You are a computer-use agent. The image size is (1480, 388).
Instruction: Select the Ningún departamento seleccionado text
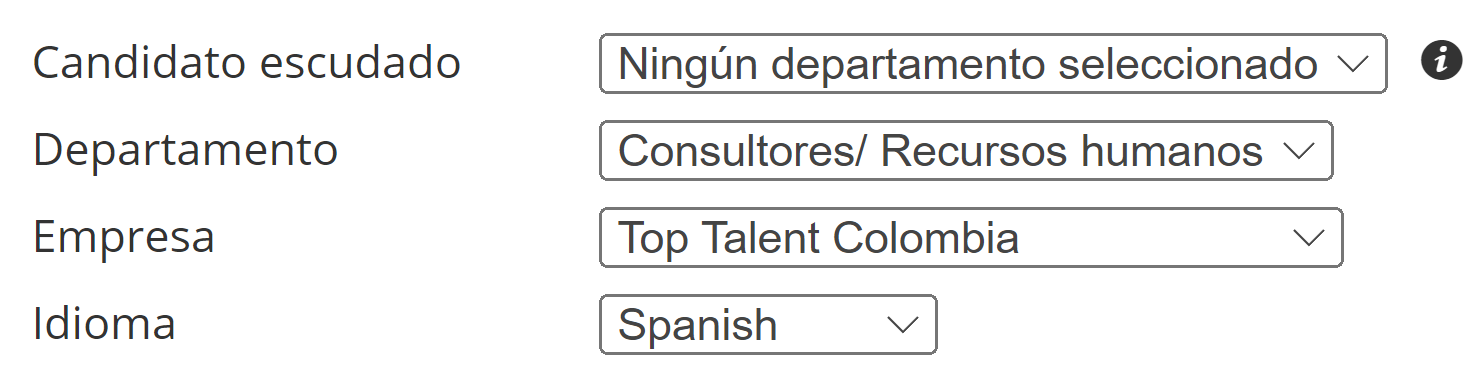[x=968, y=65]
